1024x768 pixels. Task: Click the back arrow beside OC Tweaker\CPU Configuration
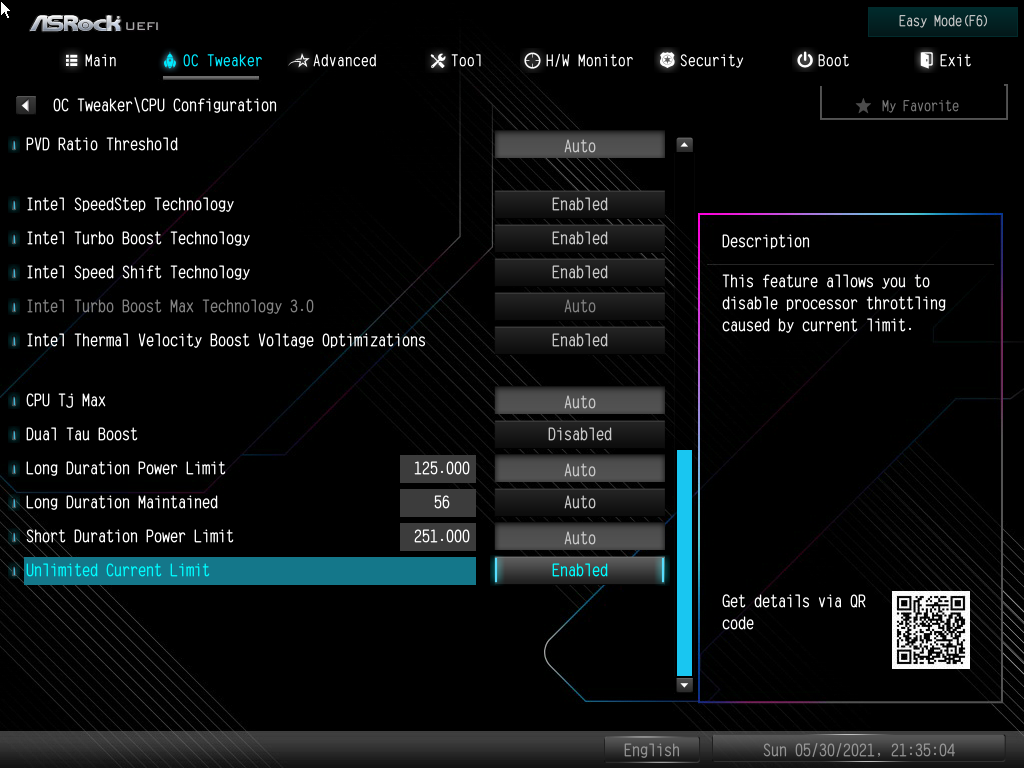[x=25, y=105]
